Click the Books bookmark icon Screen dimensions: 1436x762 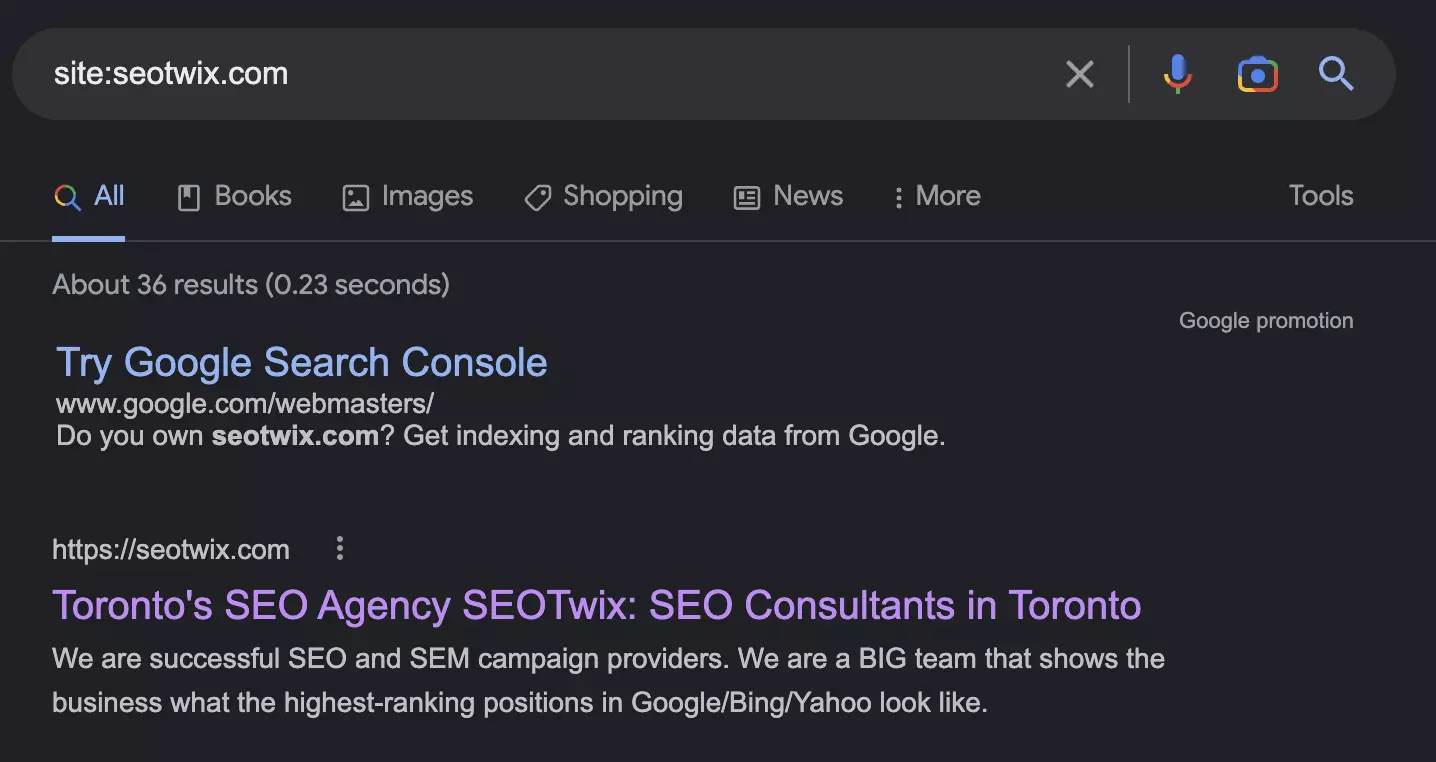coord(187,197)
